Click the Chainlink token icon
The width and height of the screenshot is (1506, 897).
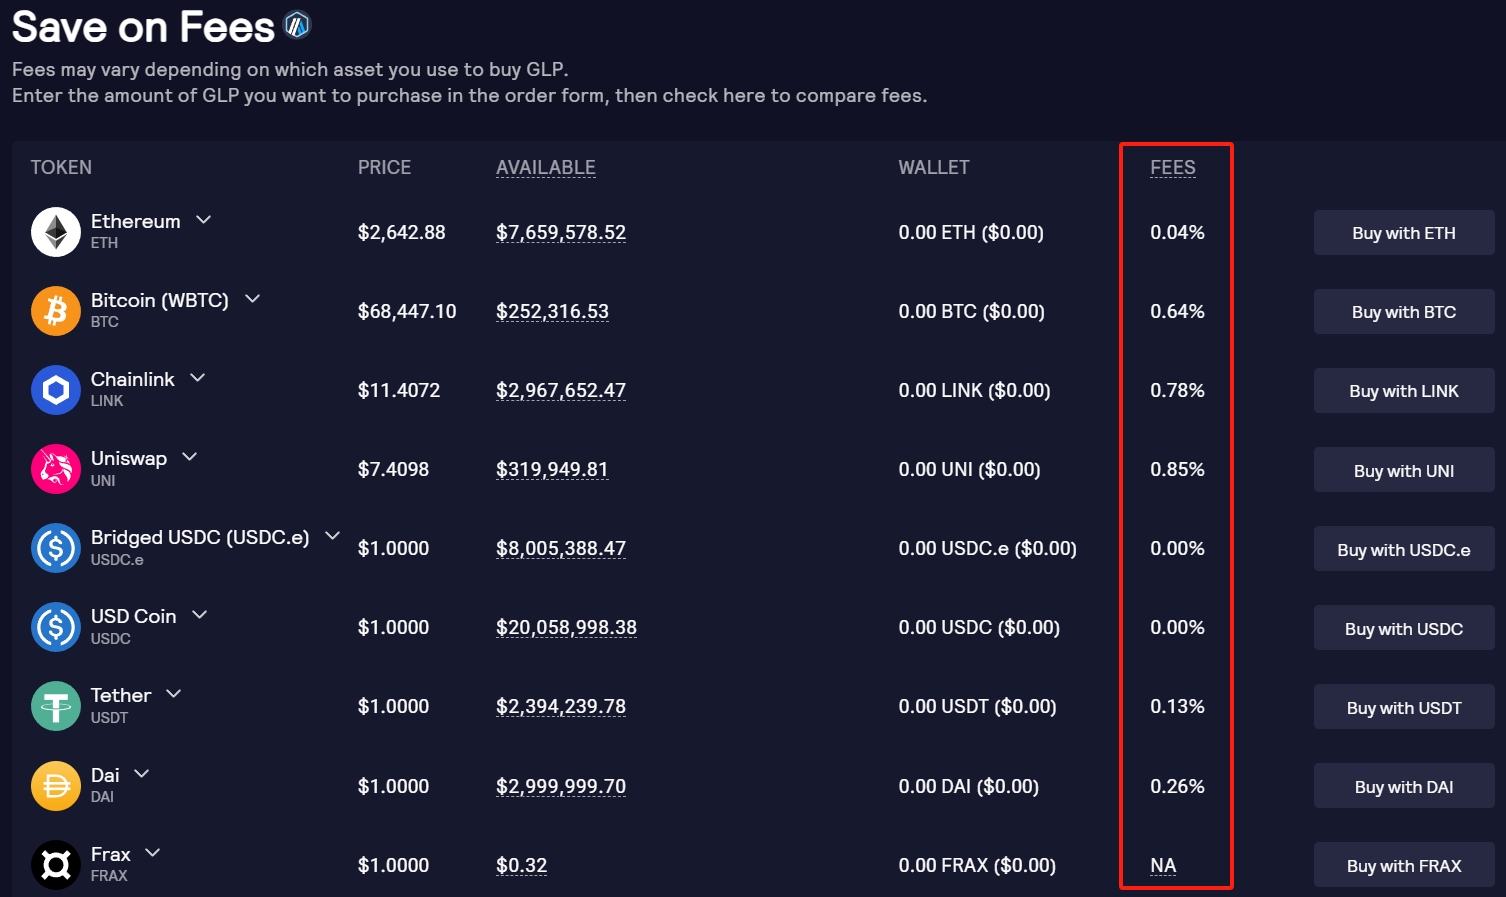pos(56,390)
